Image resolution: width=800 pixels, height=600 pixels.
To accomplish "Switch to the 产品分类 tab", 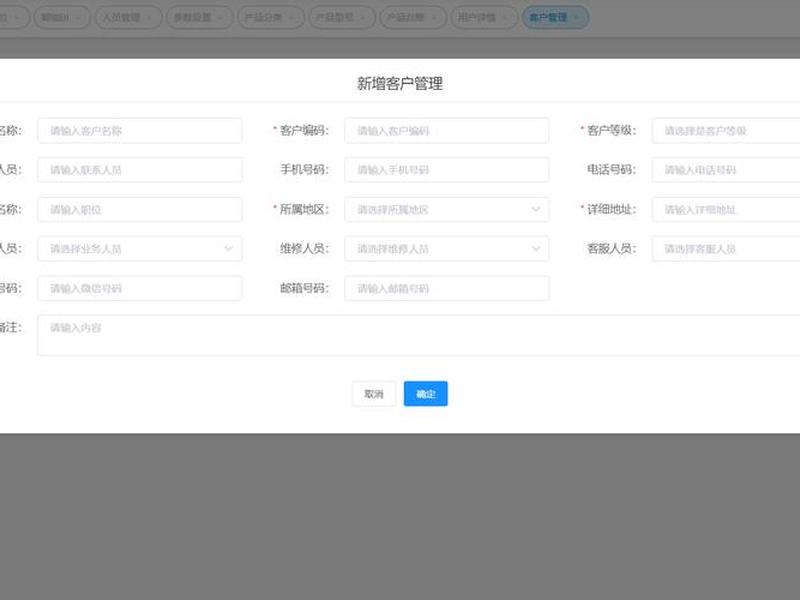I will tap(271, 17).
